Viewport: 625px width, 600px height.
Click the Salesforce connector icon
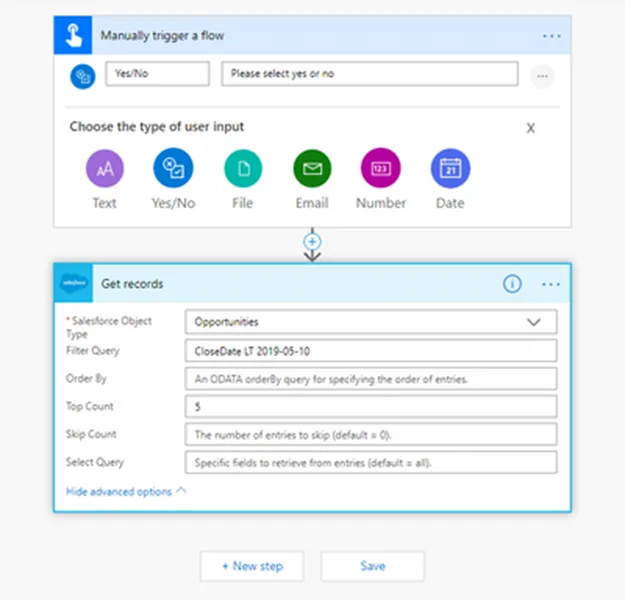(73, 283)
